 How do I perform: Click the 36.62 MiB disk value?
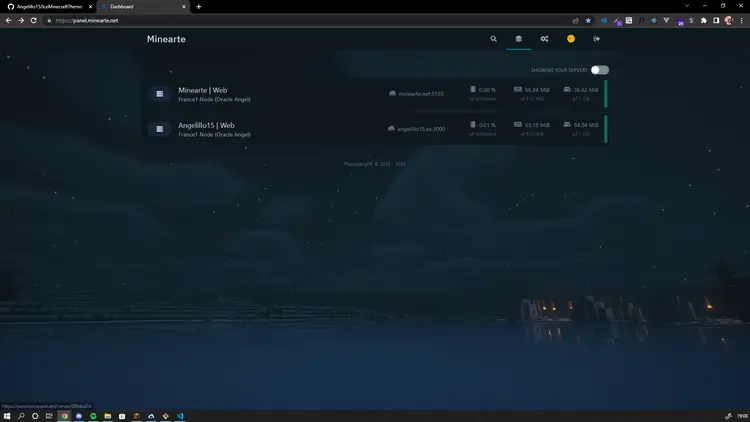pyautogui.click(x=586, y=90)
